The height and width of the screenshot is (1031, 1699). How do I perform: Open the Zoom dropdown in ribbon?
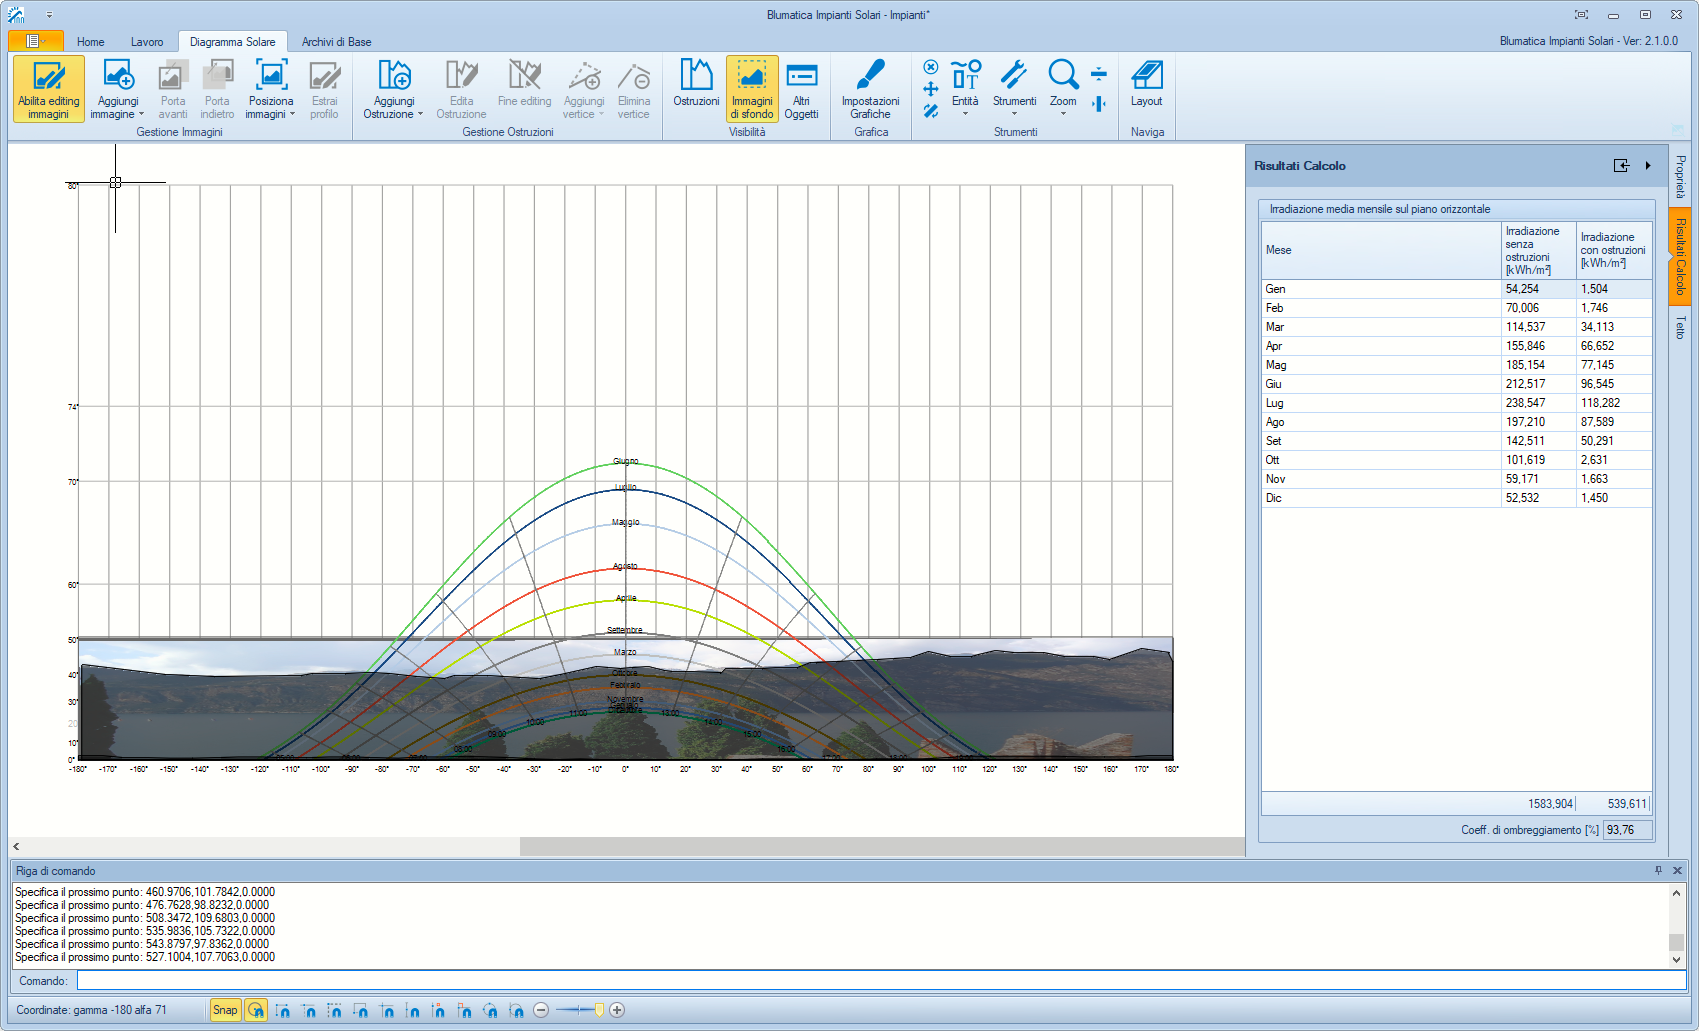tap(1063, 112)
